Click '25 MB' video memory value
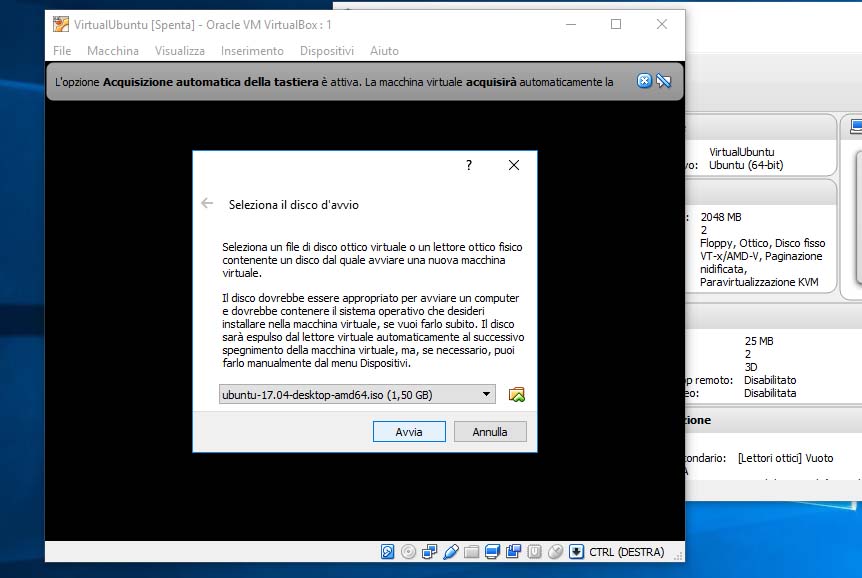 point(759,341)
